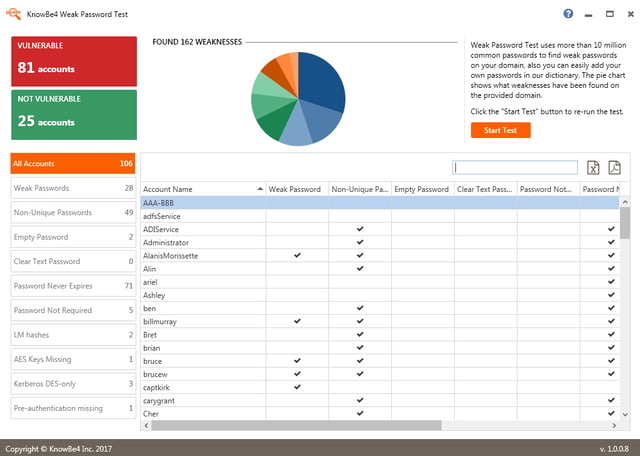Viewport: 640px width, 456px height.
Task: Click the Start Test button
Action: 500,130
